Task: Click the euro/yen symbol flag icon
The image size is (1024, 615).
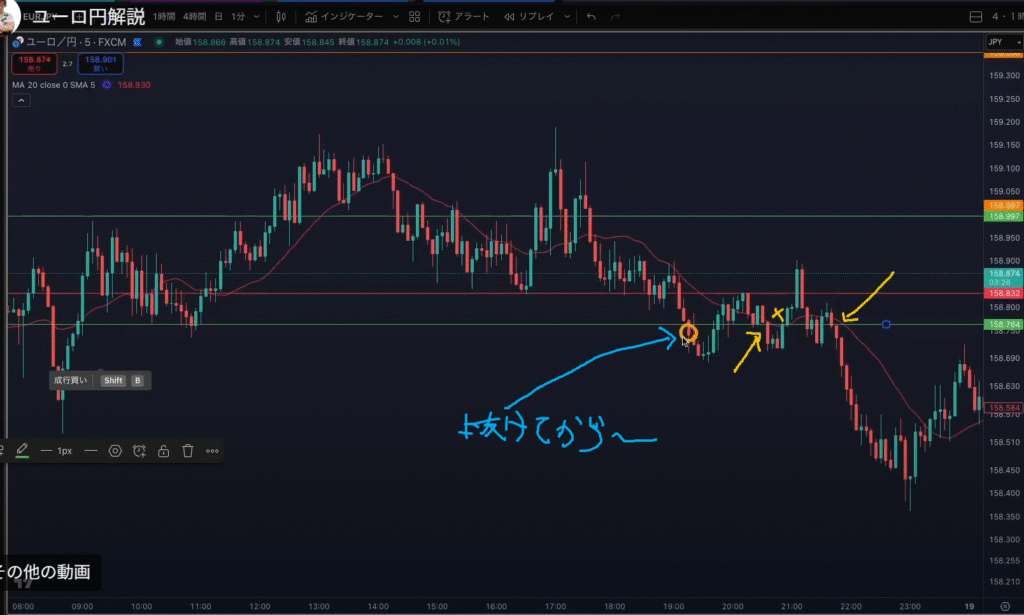Action: (x=18, y=42)
